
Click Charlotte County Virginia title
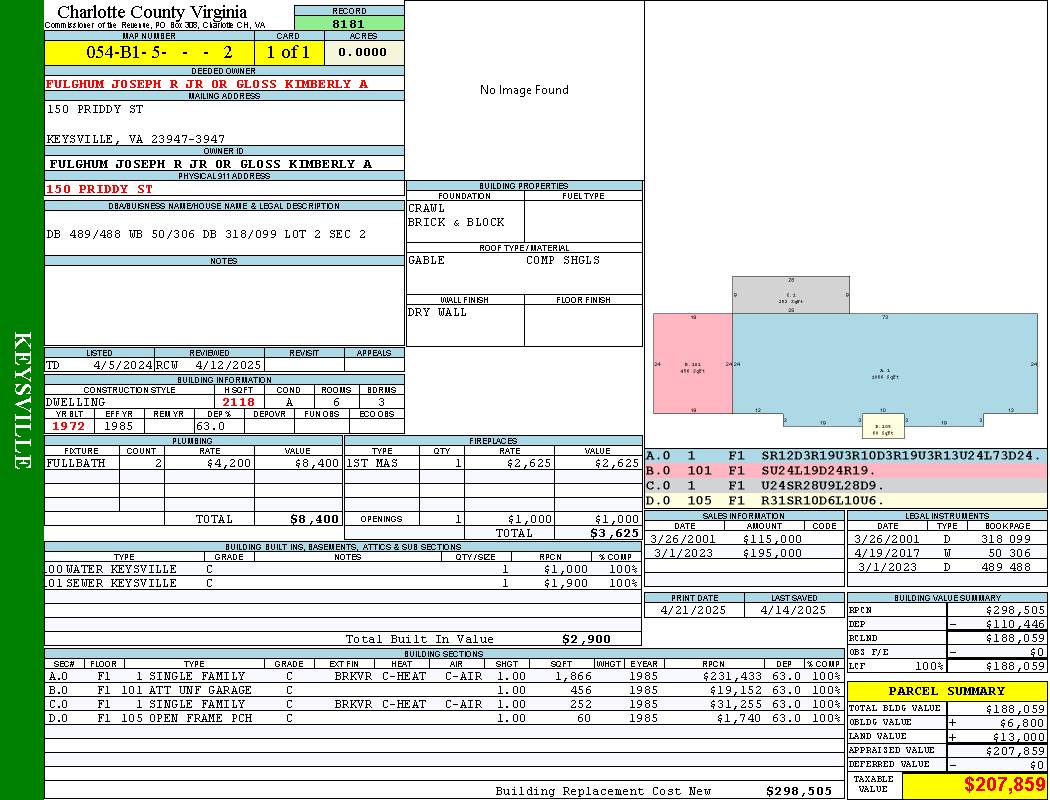152,12
